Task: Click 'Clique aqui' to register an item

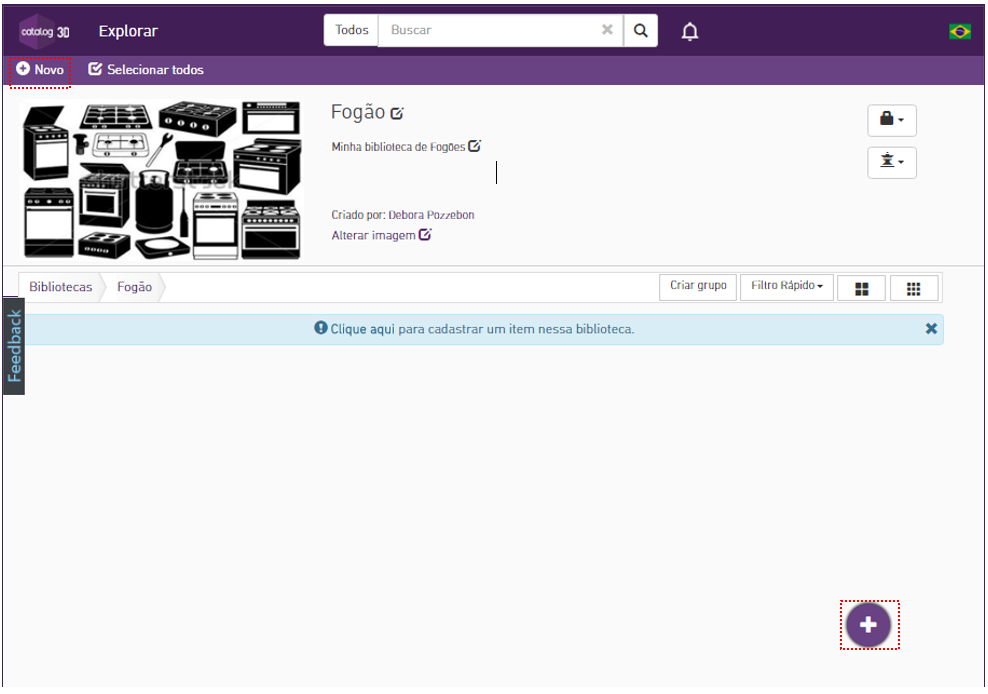Action: click(x=362, y=329)
